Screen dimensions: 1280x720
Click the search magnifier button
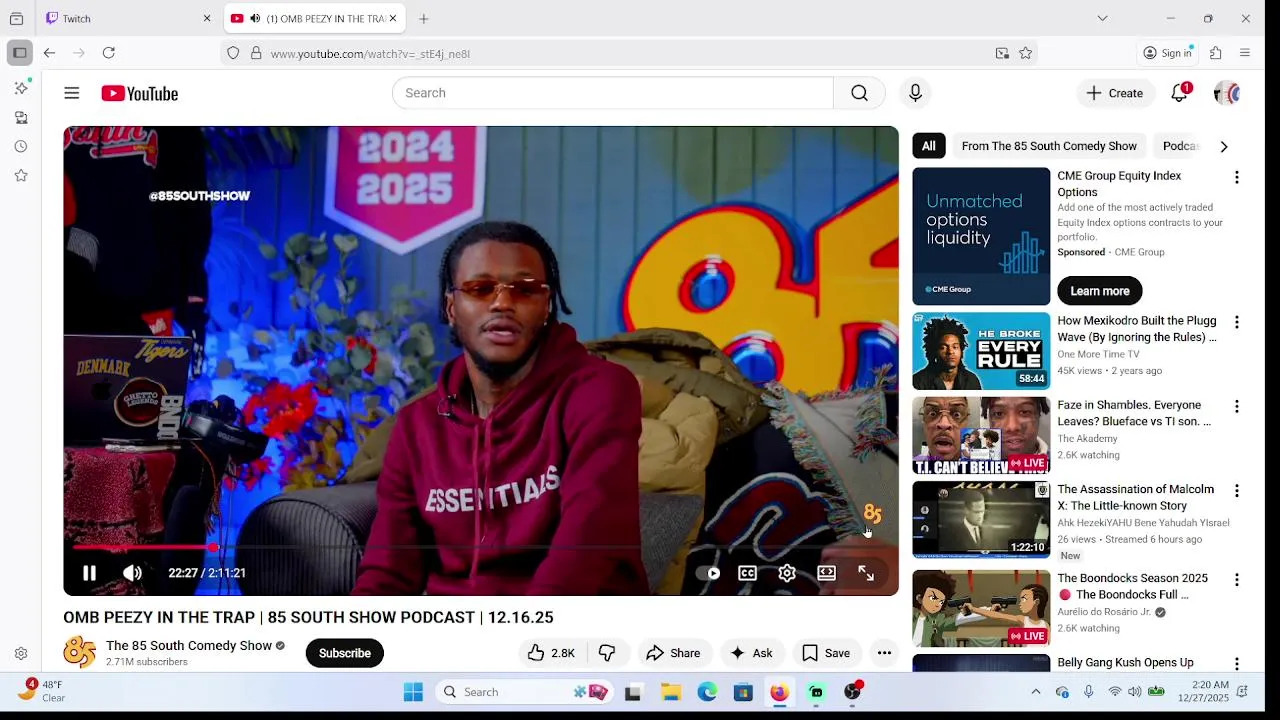(x=859, y=93)
